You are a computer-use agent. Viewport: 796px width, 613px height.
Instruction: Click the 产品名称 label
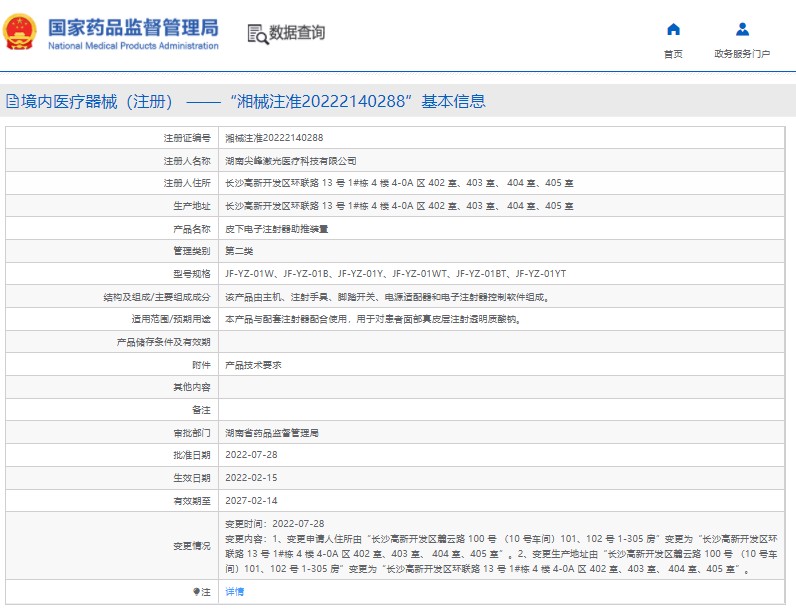pyautogui.click(x=191, y=229)
